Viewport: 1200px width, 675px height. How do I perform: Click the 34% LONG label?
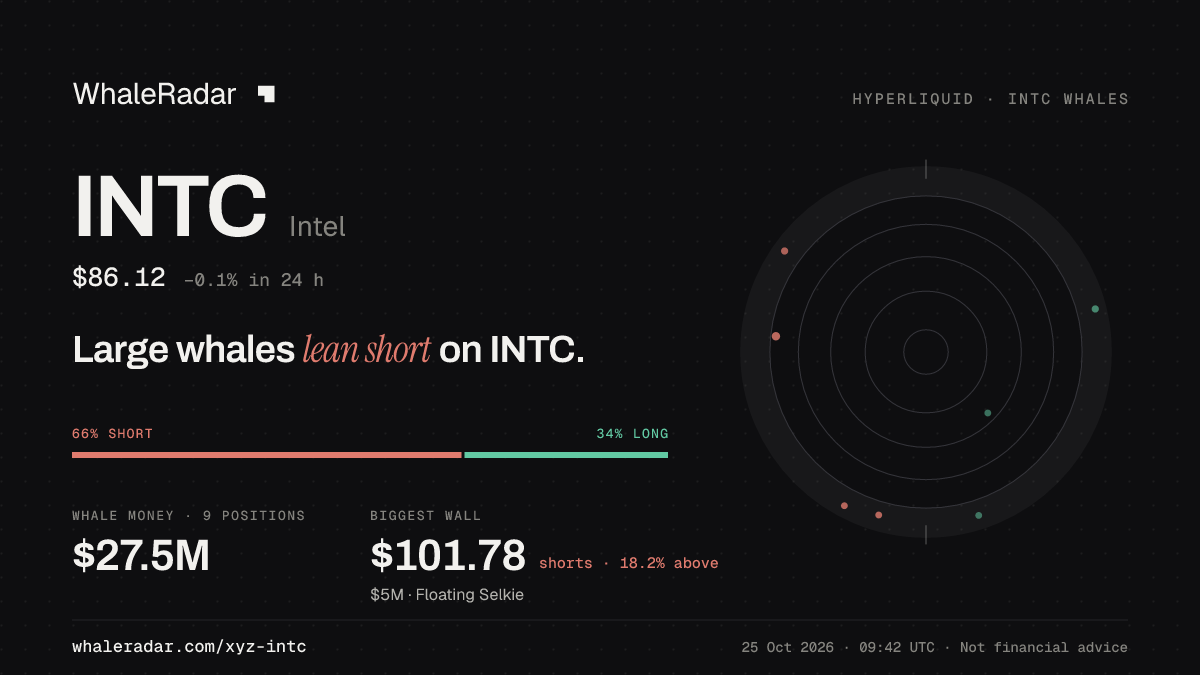coord(632,434)
